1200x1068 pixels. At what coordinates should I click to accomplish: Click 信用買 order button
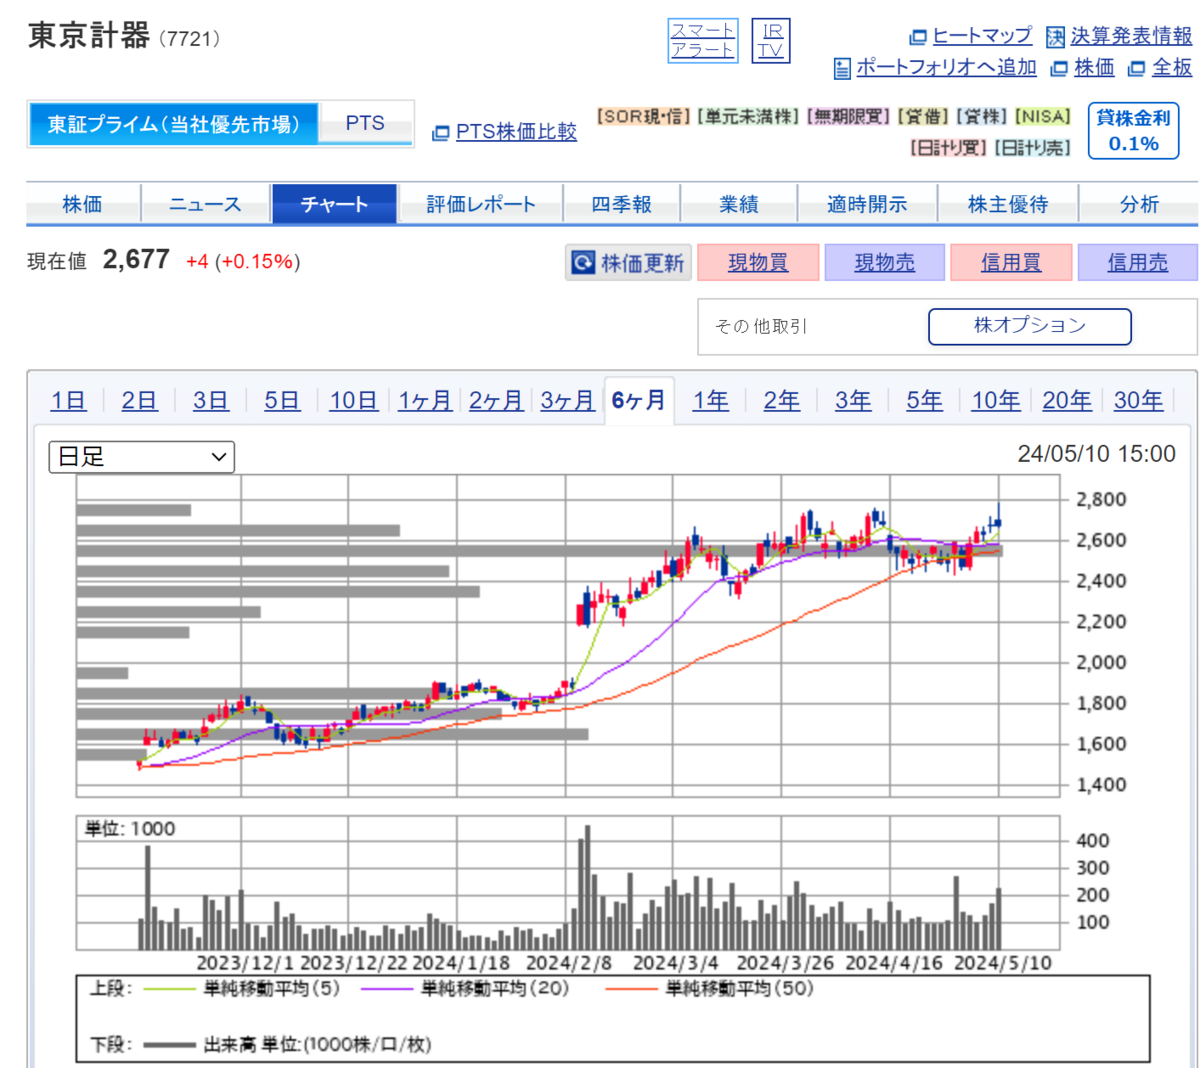1011,262
